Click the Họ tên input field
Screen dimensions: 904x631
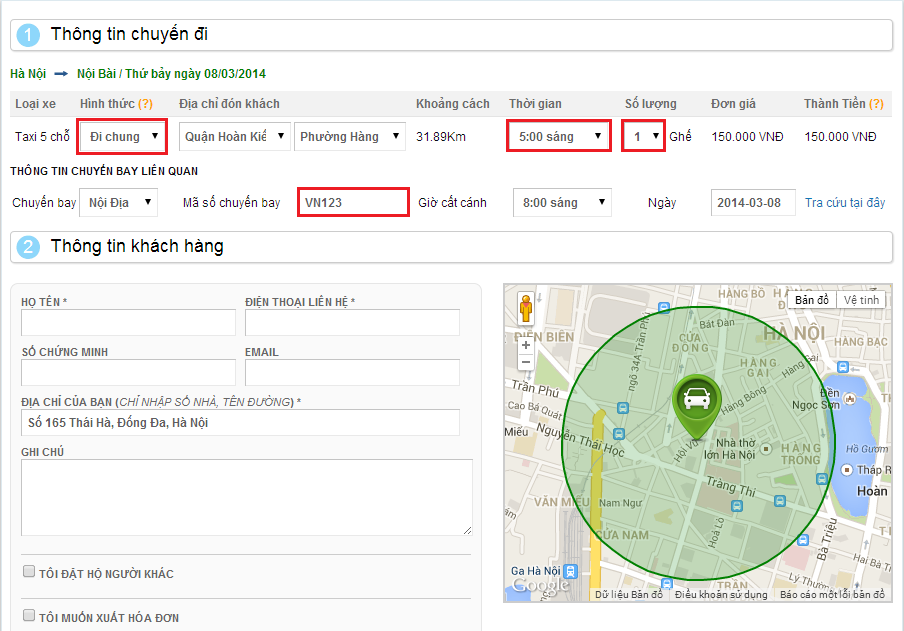pos(128,322)
